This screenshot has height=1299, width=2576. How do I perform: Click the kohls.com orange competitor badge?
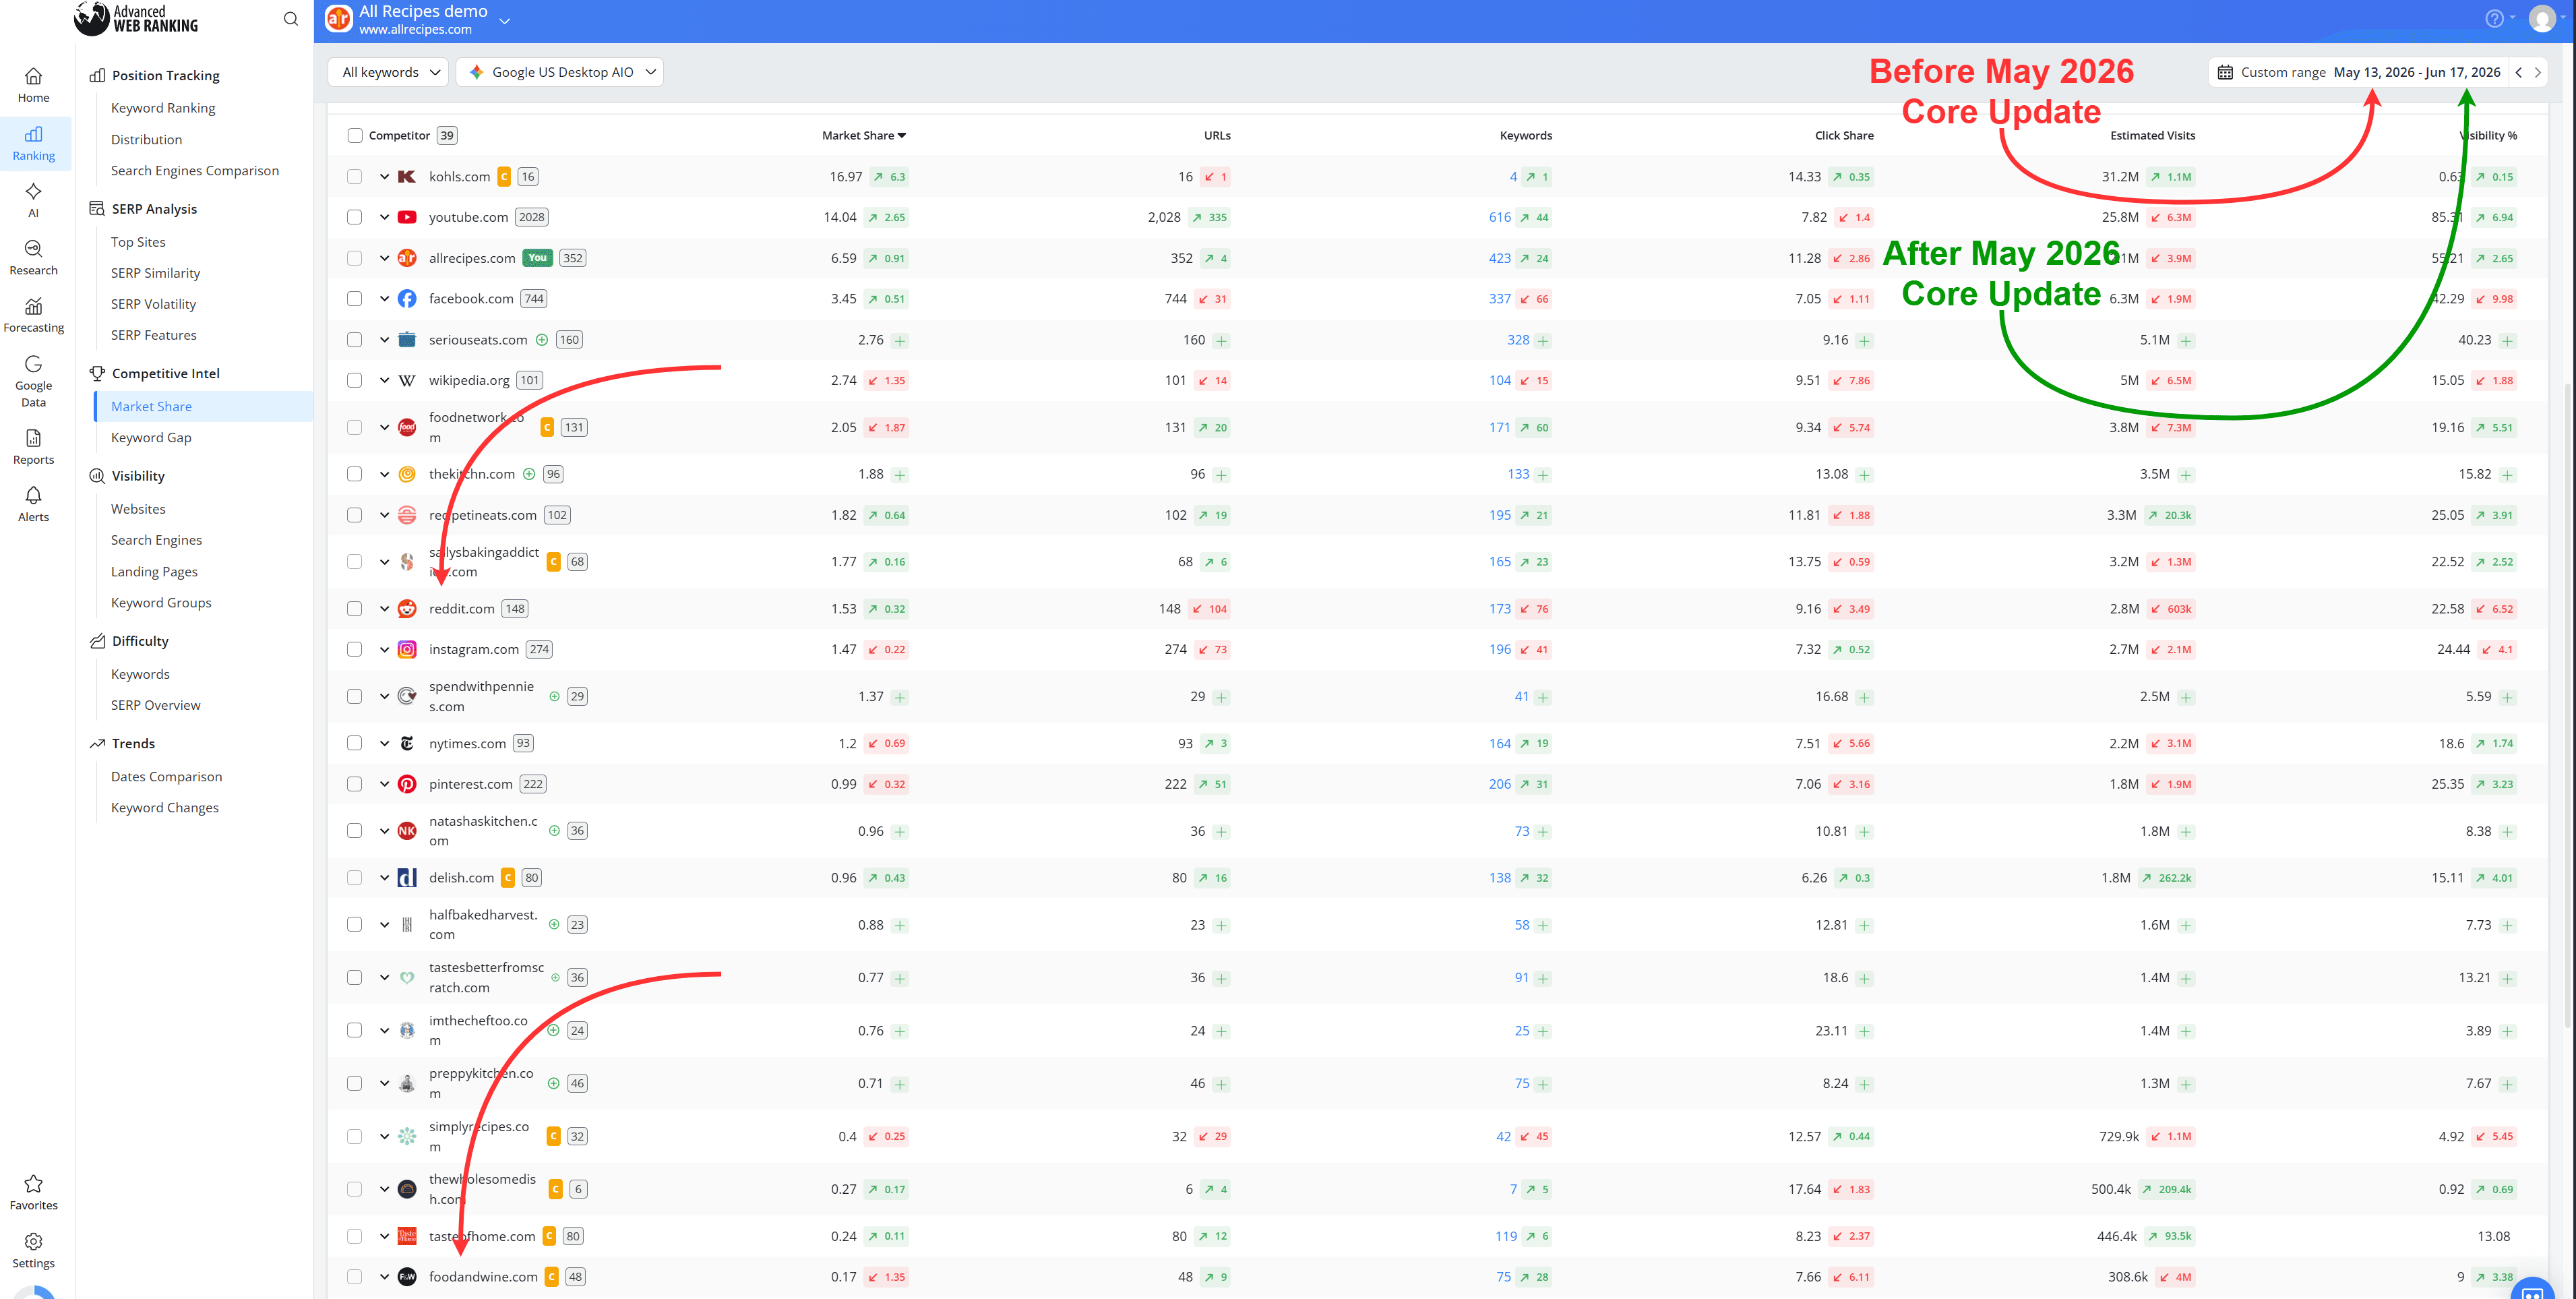(504, 177)
